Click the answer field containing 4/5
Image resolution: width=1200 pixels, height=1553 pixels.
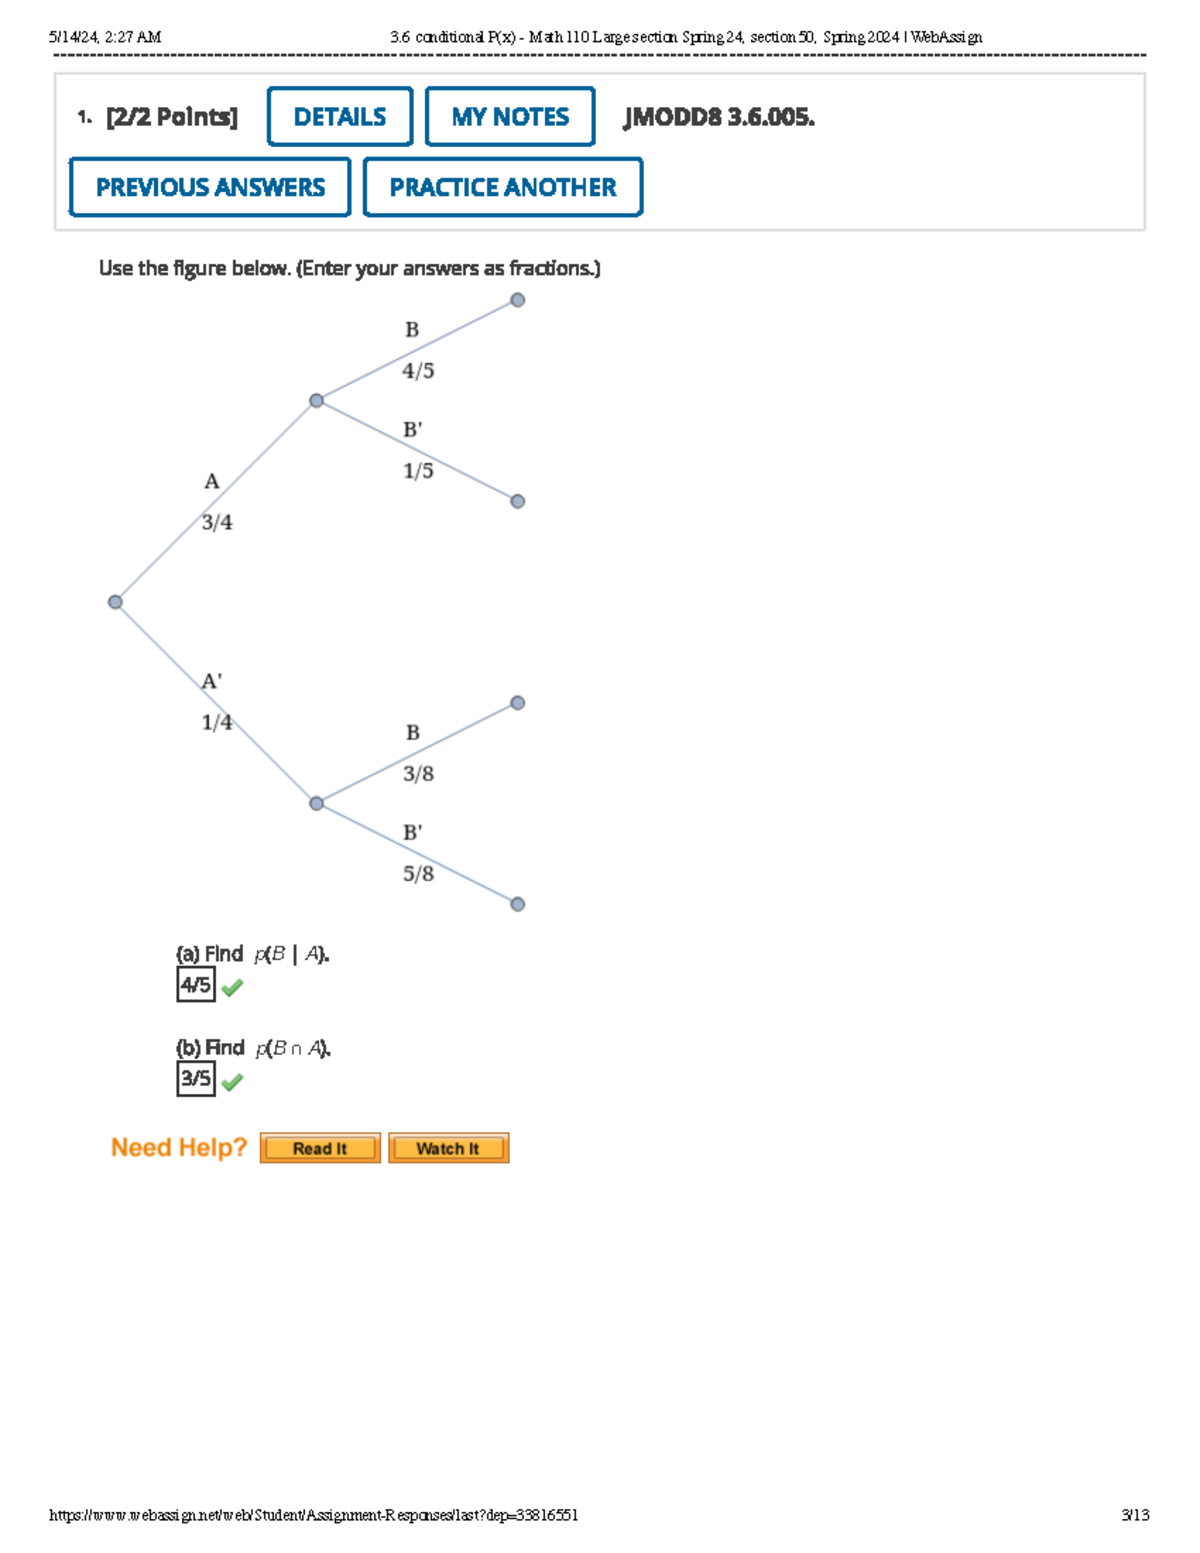(x=196, y=985)
